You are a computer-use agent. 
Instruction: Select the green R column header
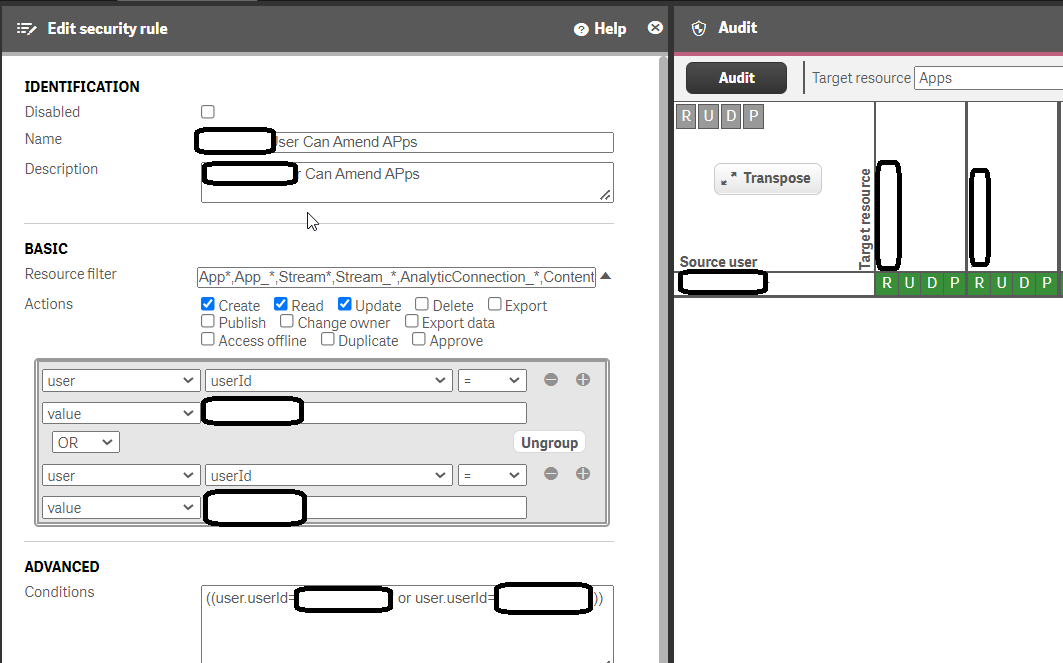(886, 283)
